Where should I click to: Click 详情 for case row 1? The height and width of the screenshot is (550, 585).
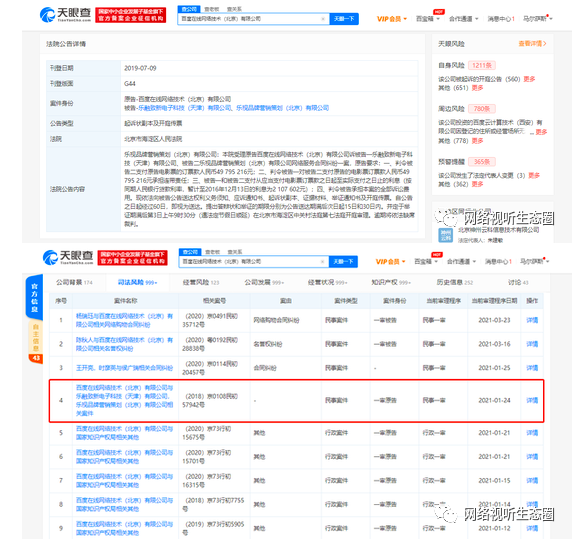532,320
